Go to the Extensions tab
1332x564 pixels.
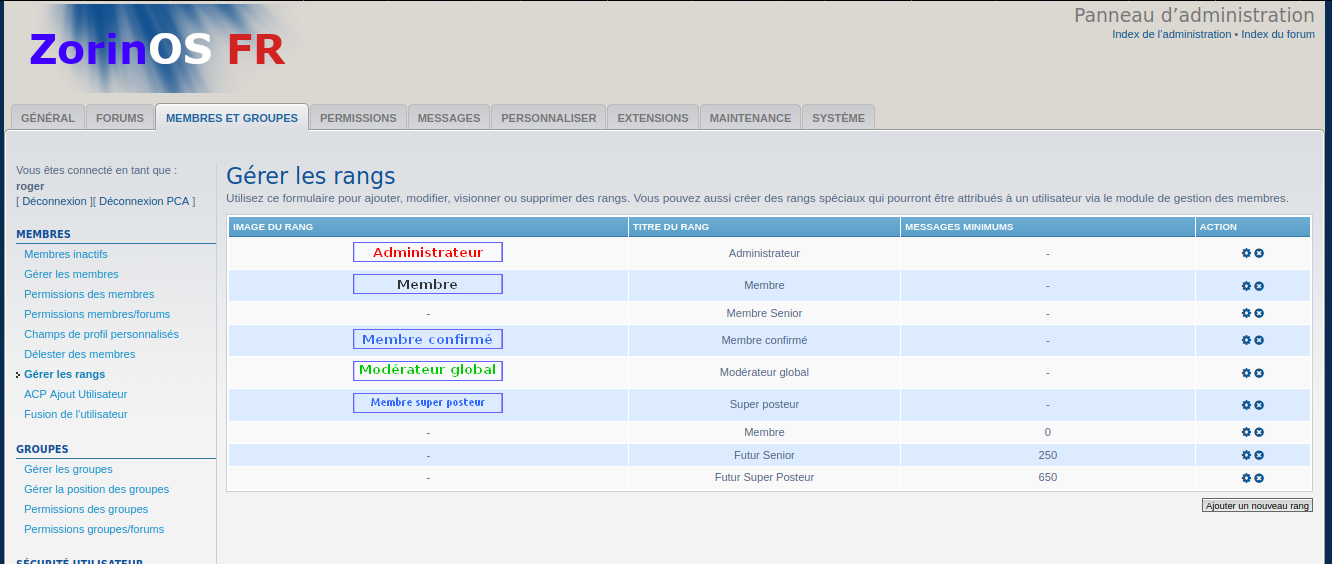pyautogui.click(x=652, y=118)
